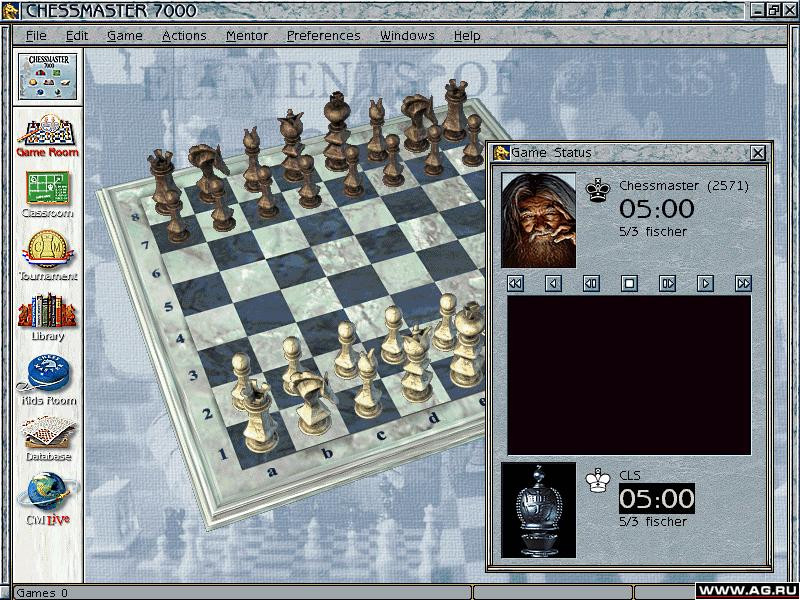Step forward one move
The image size is (800, 600).
(705, 283)
